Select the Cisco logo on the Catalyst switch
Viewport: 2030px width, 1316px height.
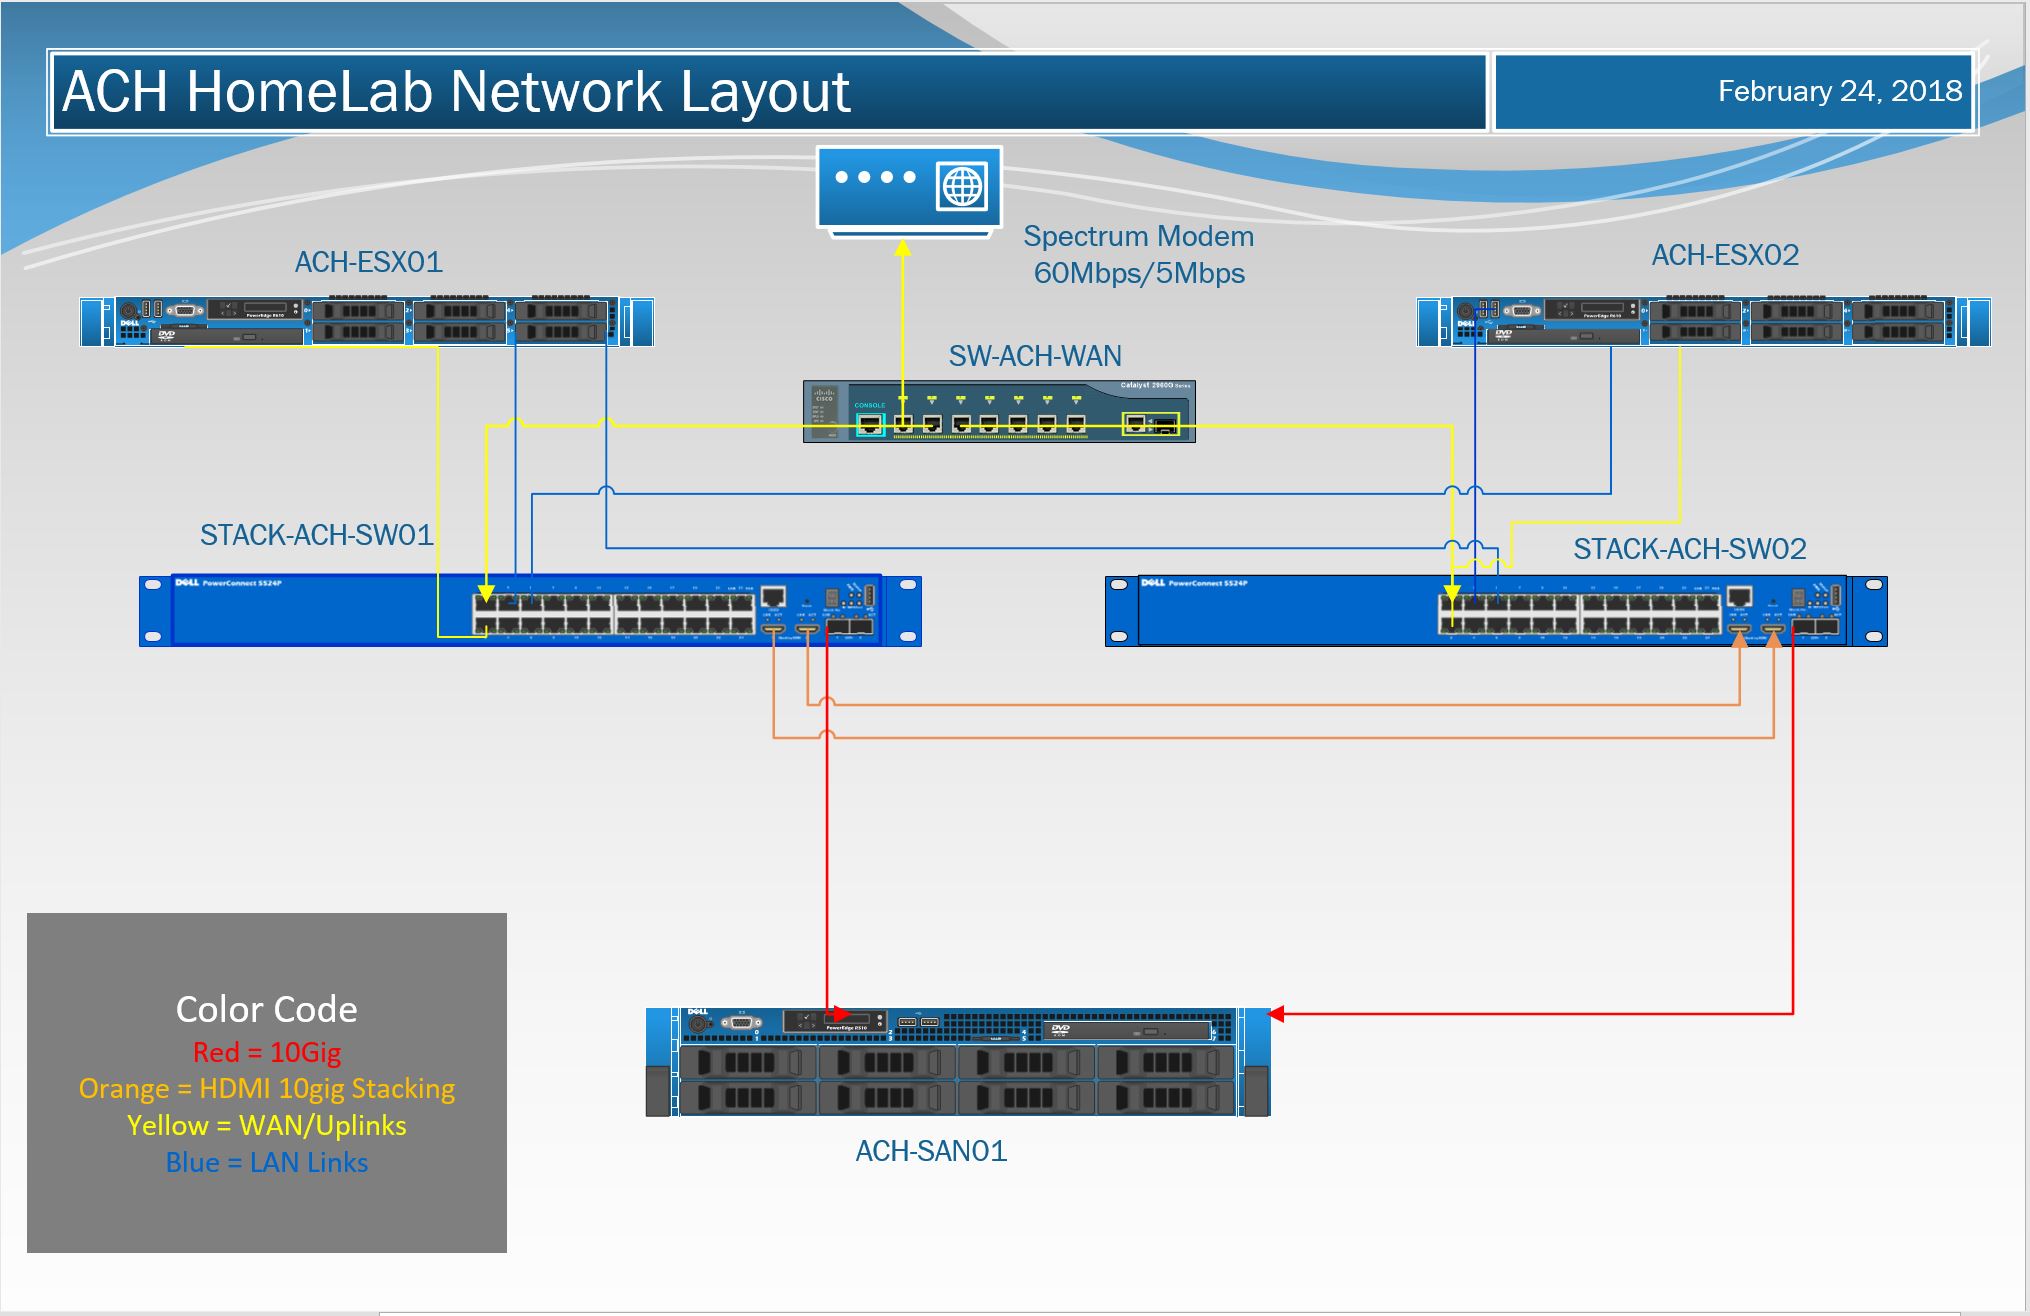tap(825, 395)
